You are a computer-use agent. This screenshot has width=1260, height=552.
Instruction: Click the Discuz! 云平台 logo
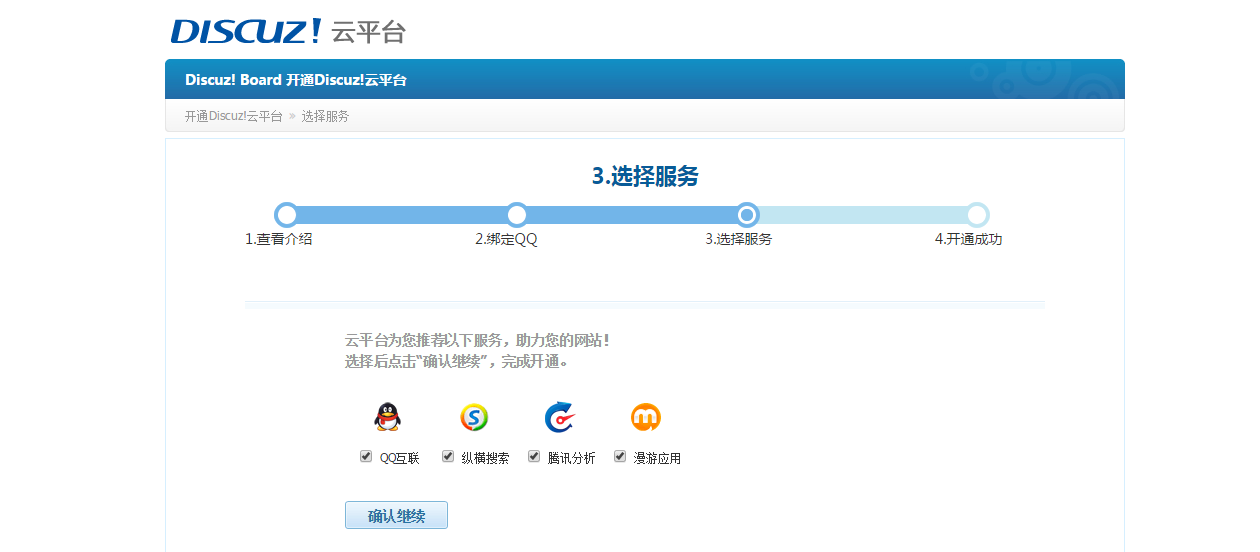tap(288, 31)
